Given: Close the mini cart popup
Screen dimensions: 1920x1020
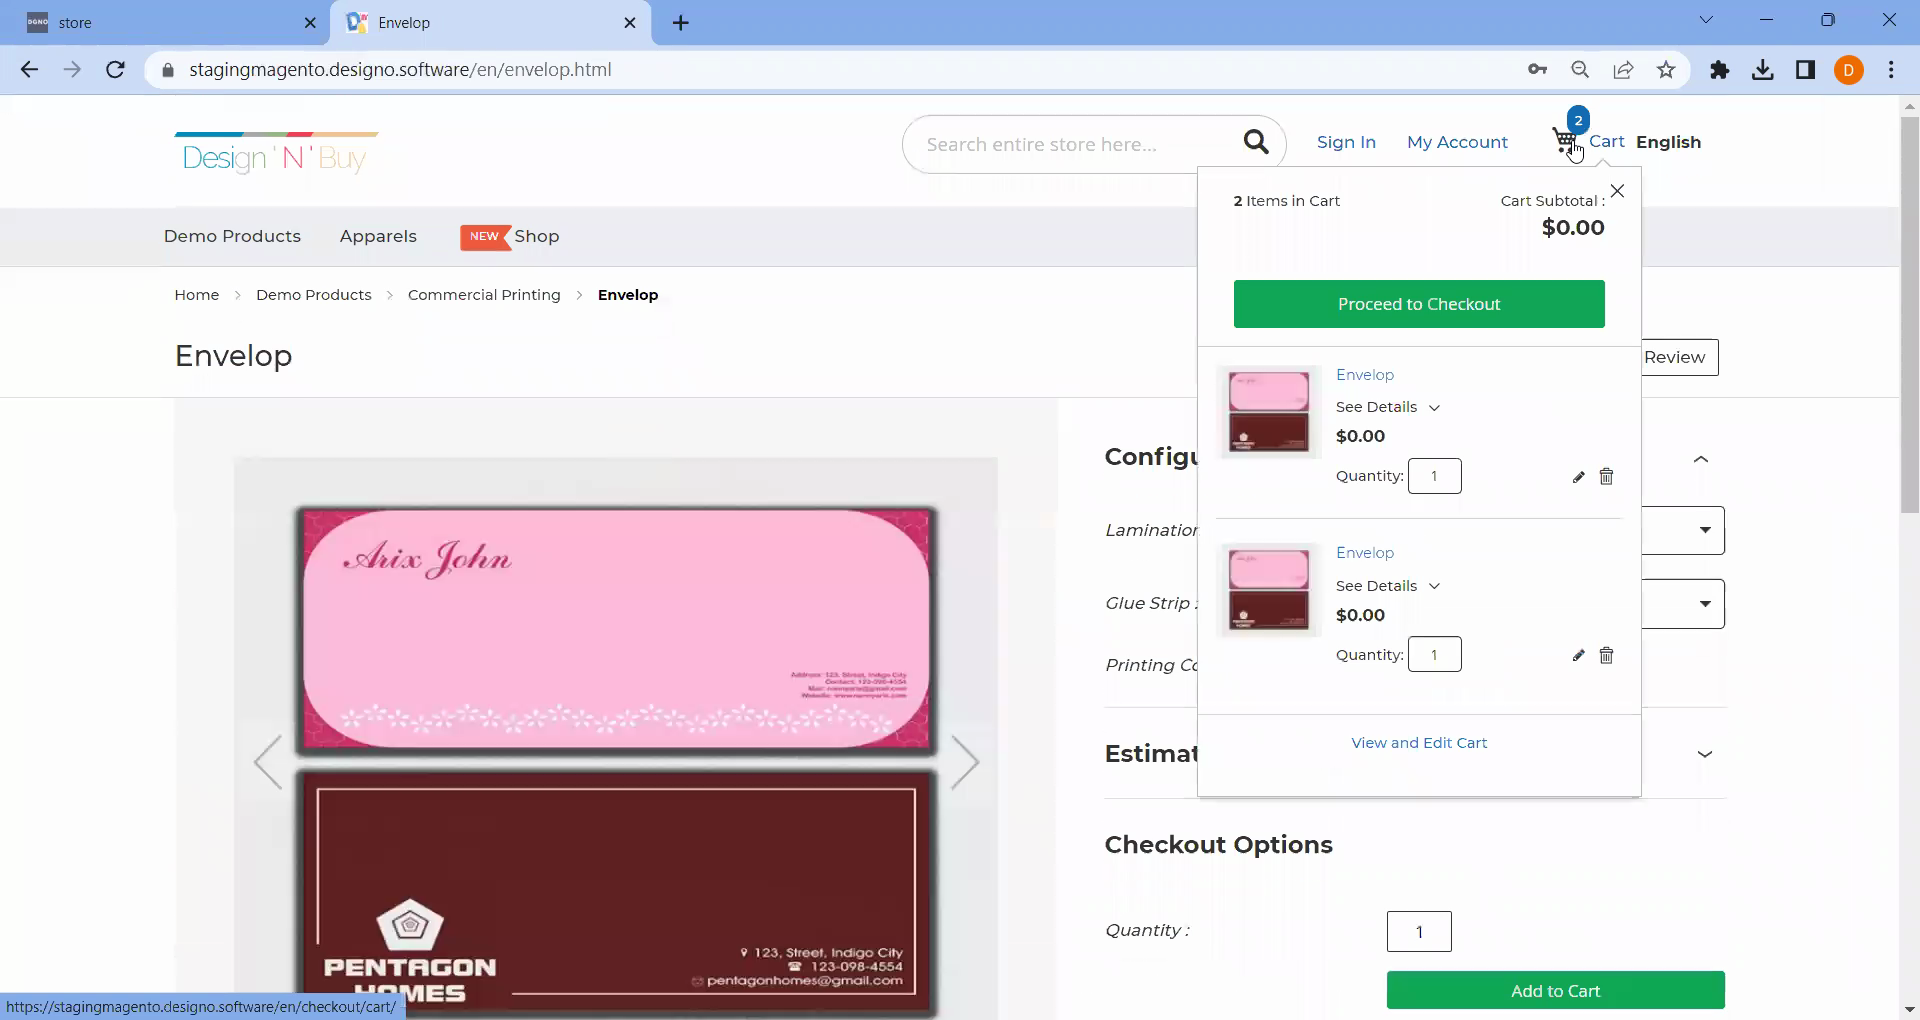Looking at the screenshot, I should click(x=1617, y=191).
